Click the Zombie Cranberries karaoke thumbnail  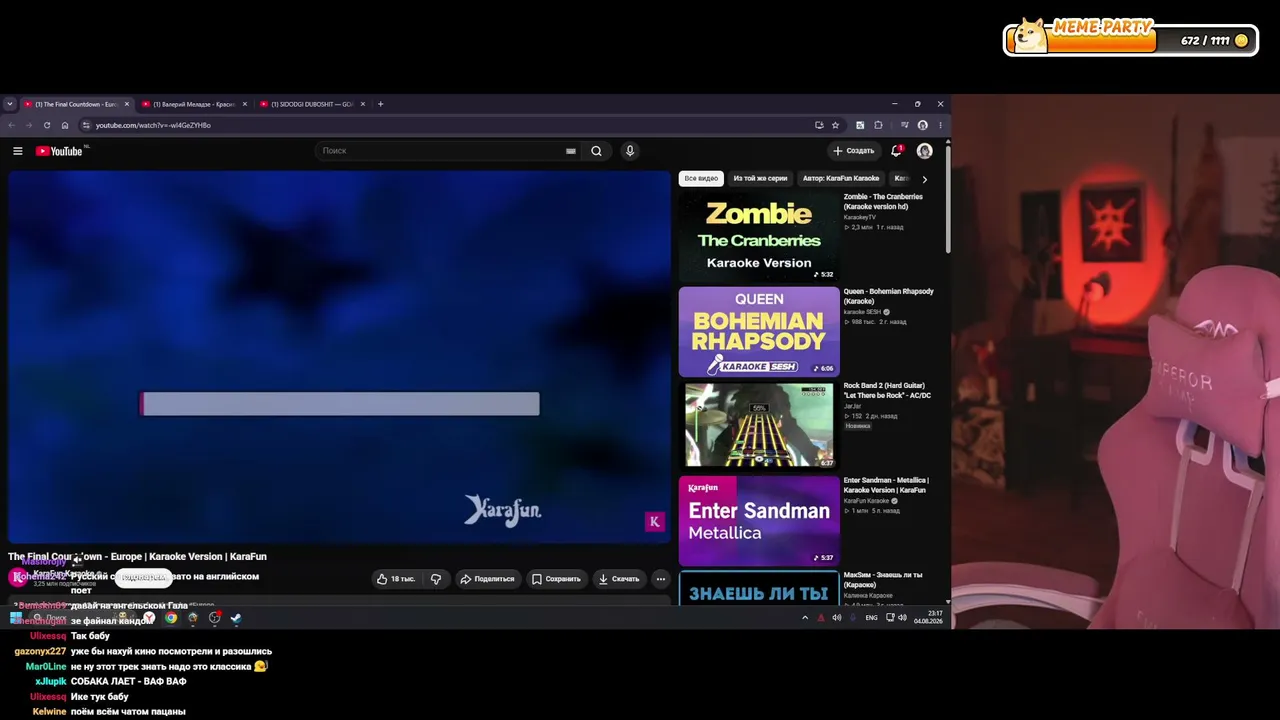point(759,237)
